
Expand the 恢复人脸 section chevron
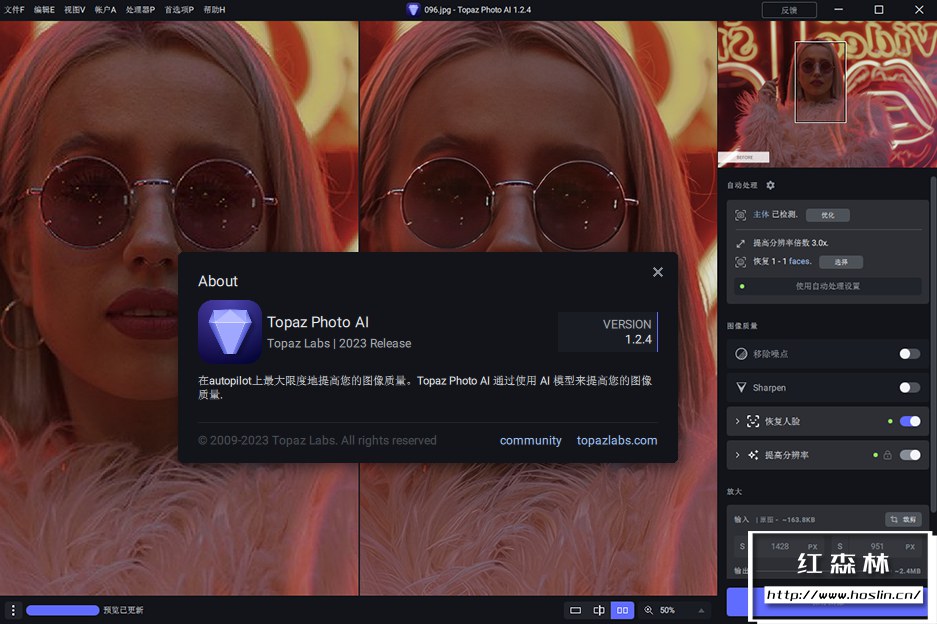[x=737, y=421]
